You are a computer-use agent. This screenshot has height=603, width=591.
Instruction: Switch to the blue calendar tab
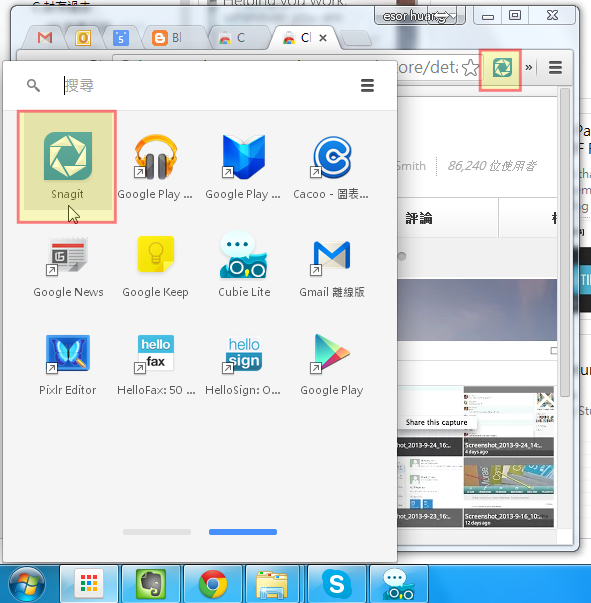pyautogui.click(x=121, y=38)
